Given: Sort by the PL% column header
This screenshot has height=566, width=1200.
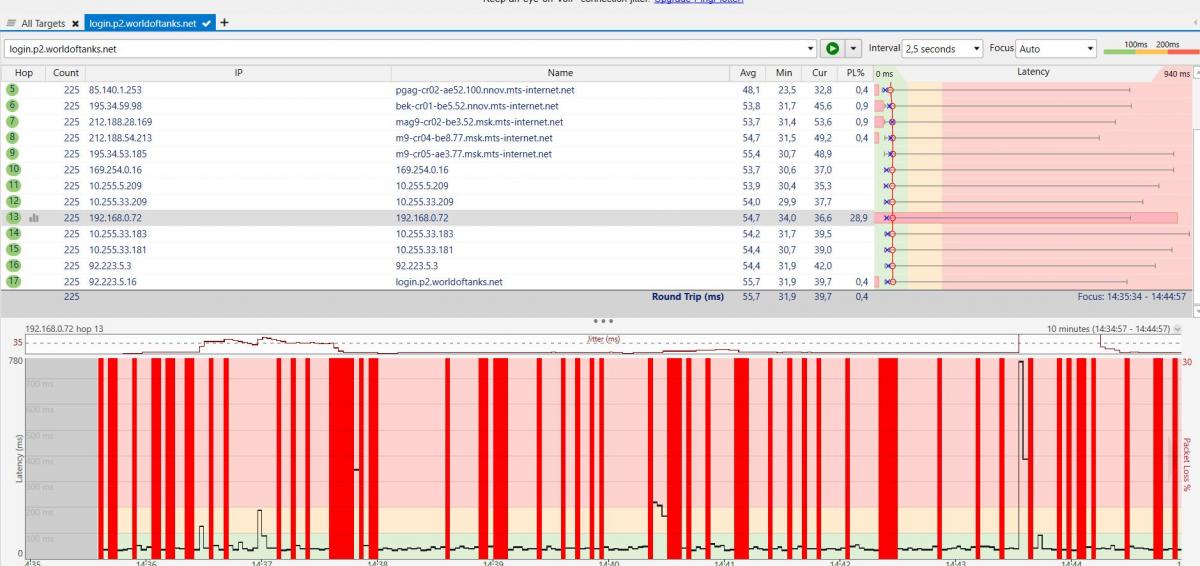Looking at the screenshot, I should pos(854,73).
